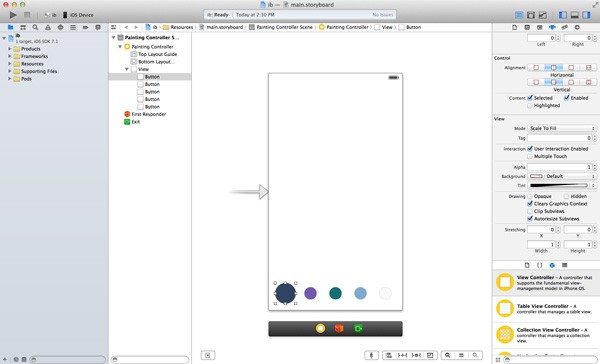Open the Project navigator tab
The image size is (600, 364).
click(x=10, y=28)
